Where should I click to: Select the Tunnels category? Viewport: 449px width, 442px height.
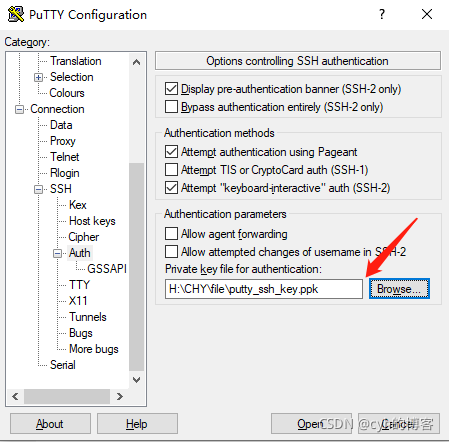pyautogui.click(x=88, y=317)
